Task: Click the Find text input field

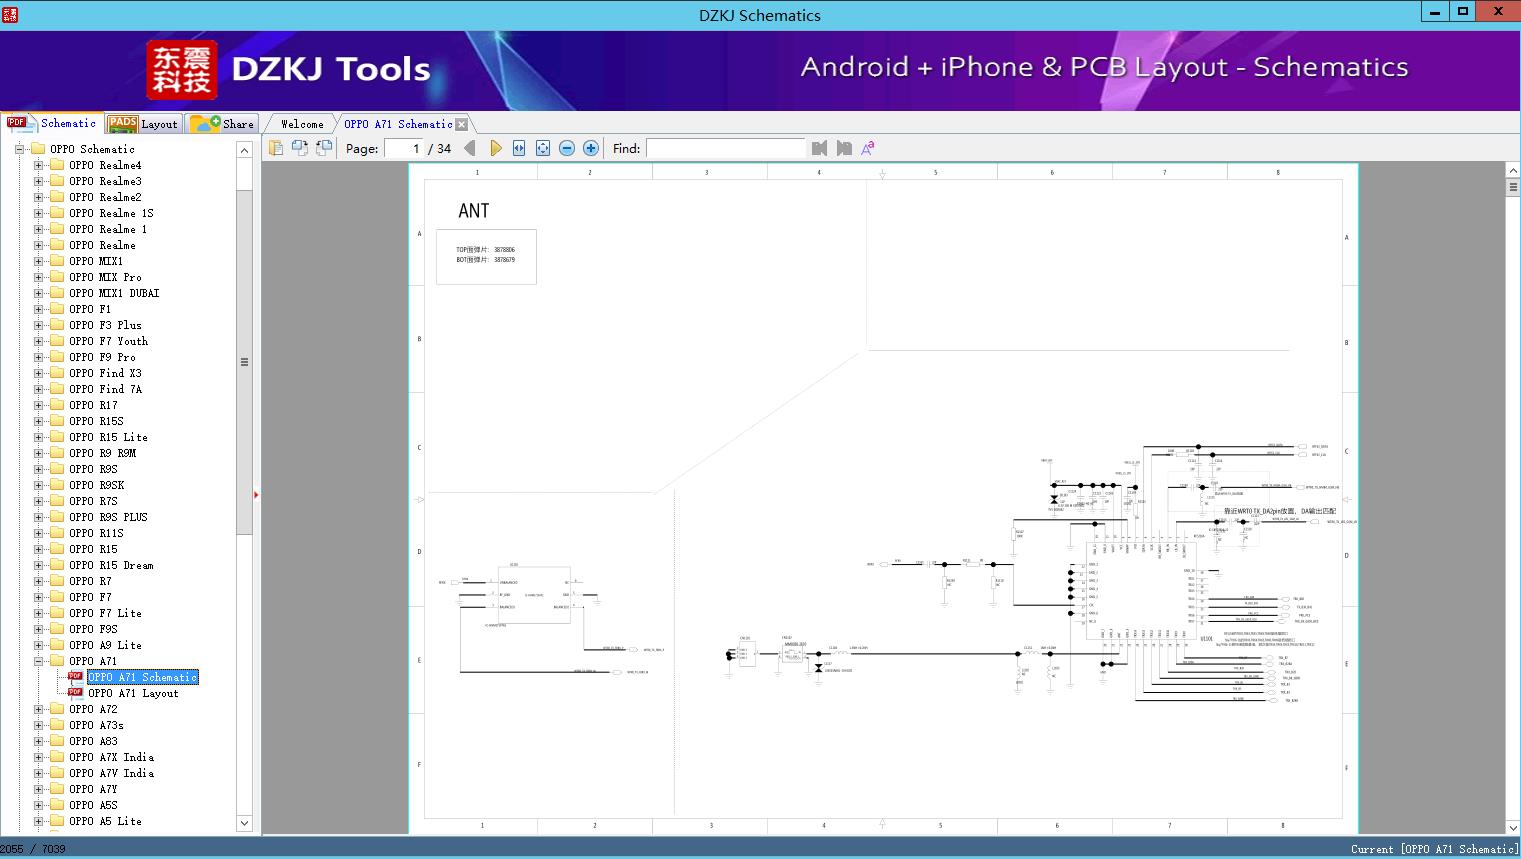Action: coord(725,148)
